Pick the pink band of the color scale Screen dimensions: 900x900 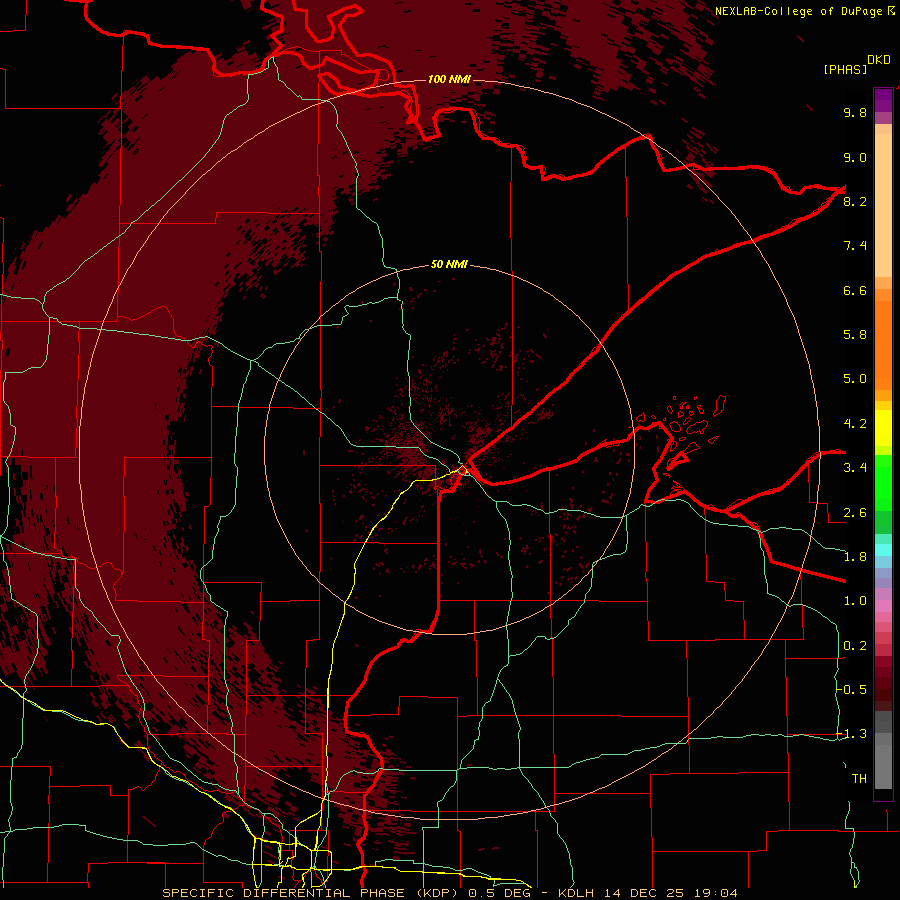pyautogui.click(x=883, y=606)
